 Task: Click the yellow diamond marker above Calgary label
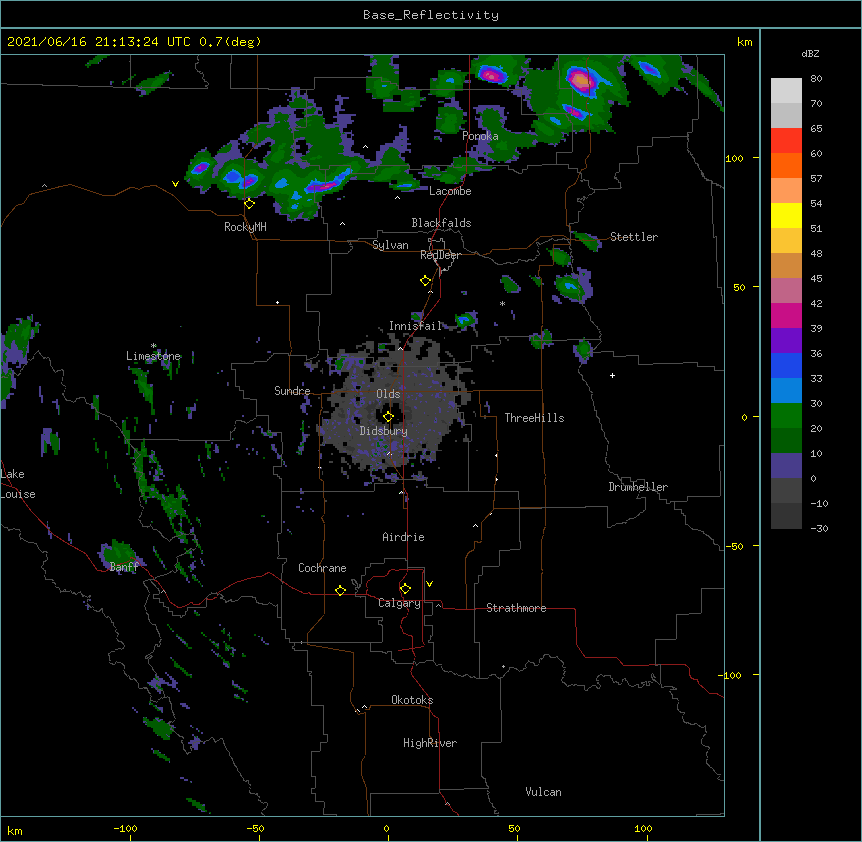405,589
